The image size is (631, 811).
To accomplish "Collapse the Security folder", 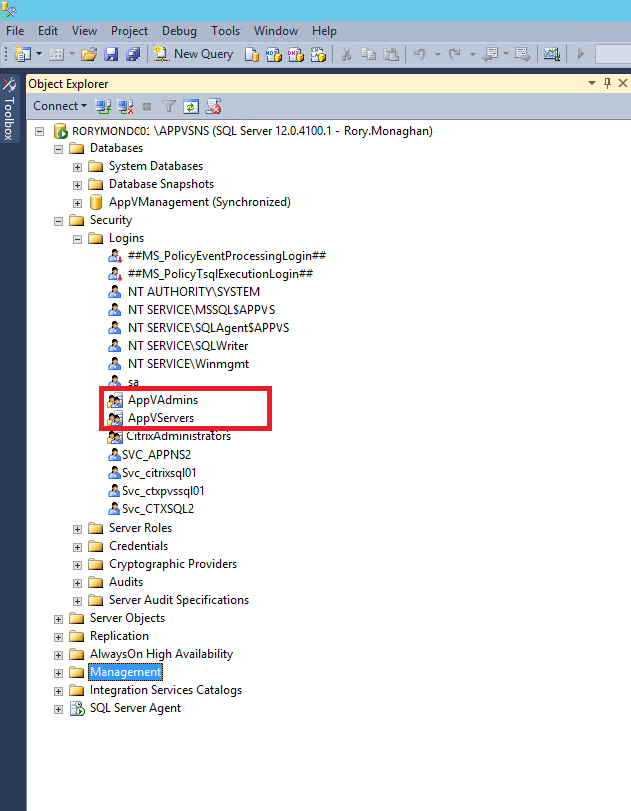I will click(58, 221).
